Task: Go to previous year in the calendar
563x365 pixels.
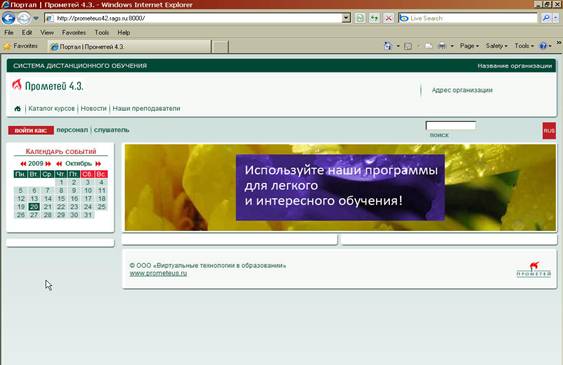Action: 23,164
